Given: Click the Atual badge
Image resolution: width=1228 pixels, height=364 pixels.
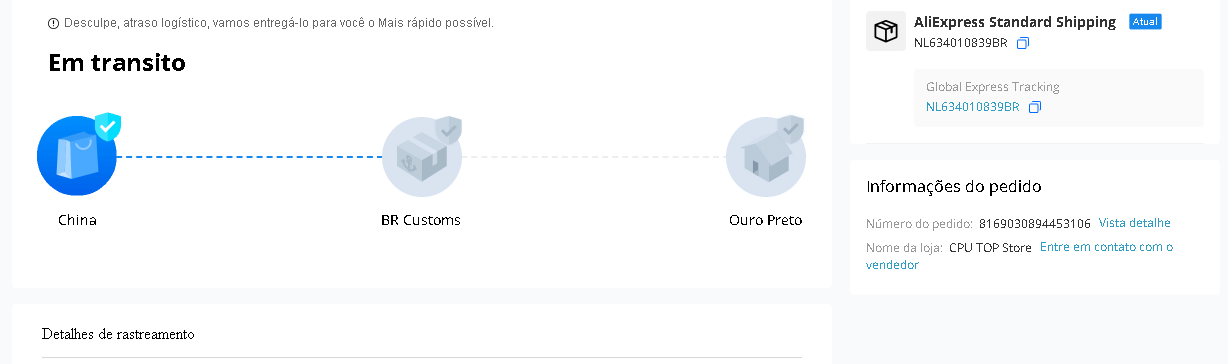Looking at the screenshot, I should coord(1145,22).
